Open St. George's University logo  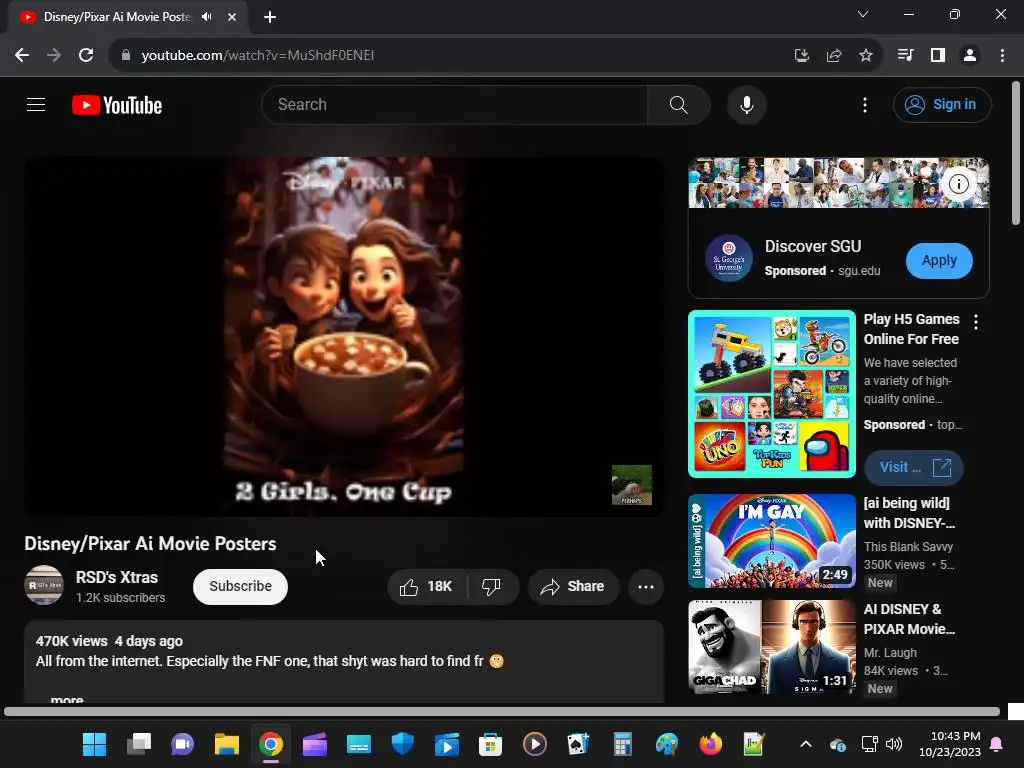tap(729, 258)
